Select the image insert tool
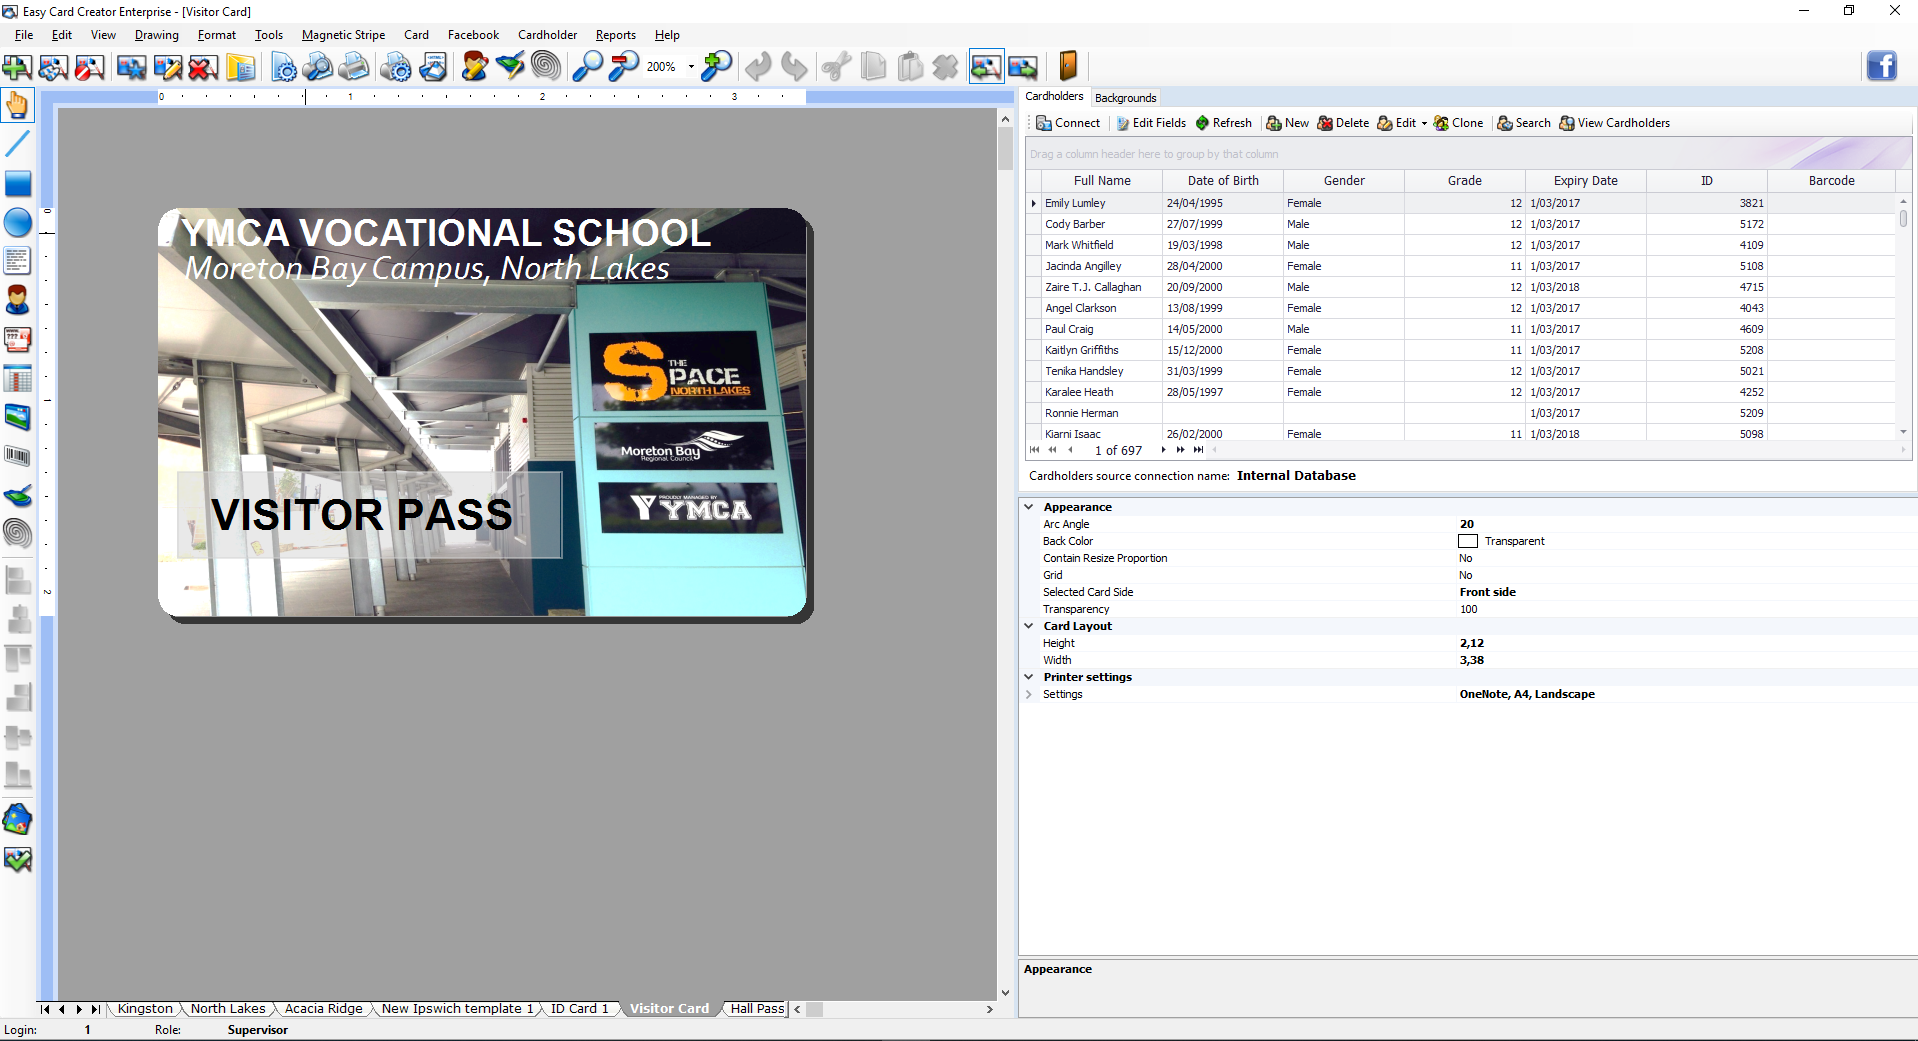1918x1041 pixels. (x=18, y=417)
